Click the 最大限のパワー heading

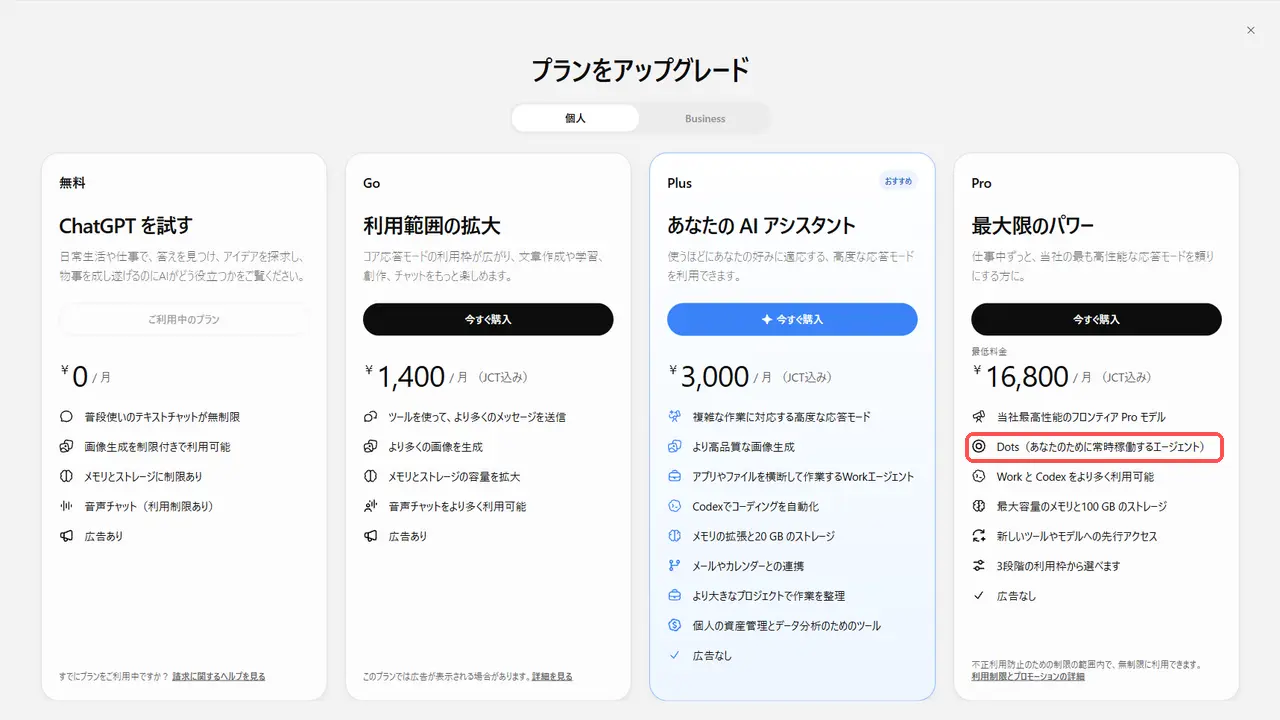point(1033,225)
